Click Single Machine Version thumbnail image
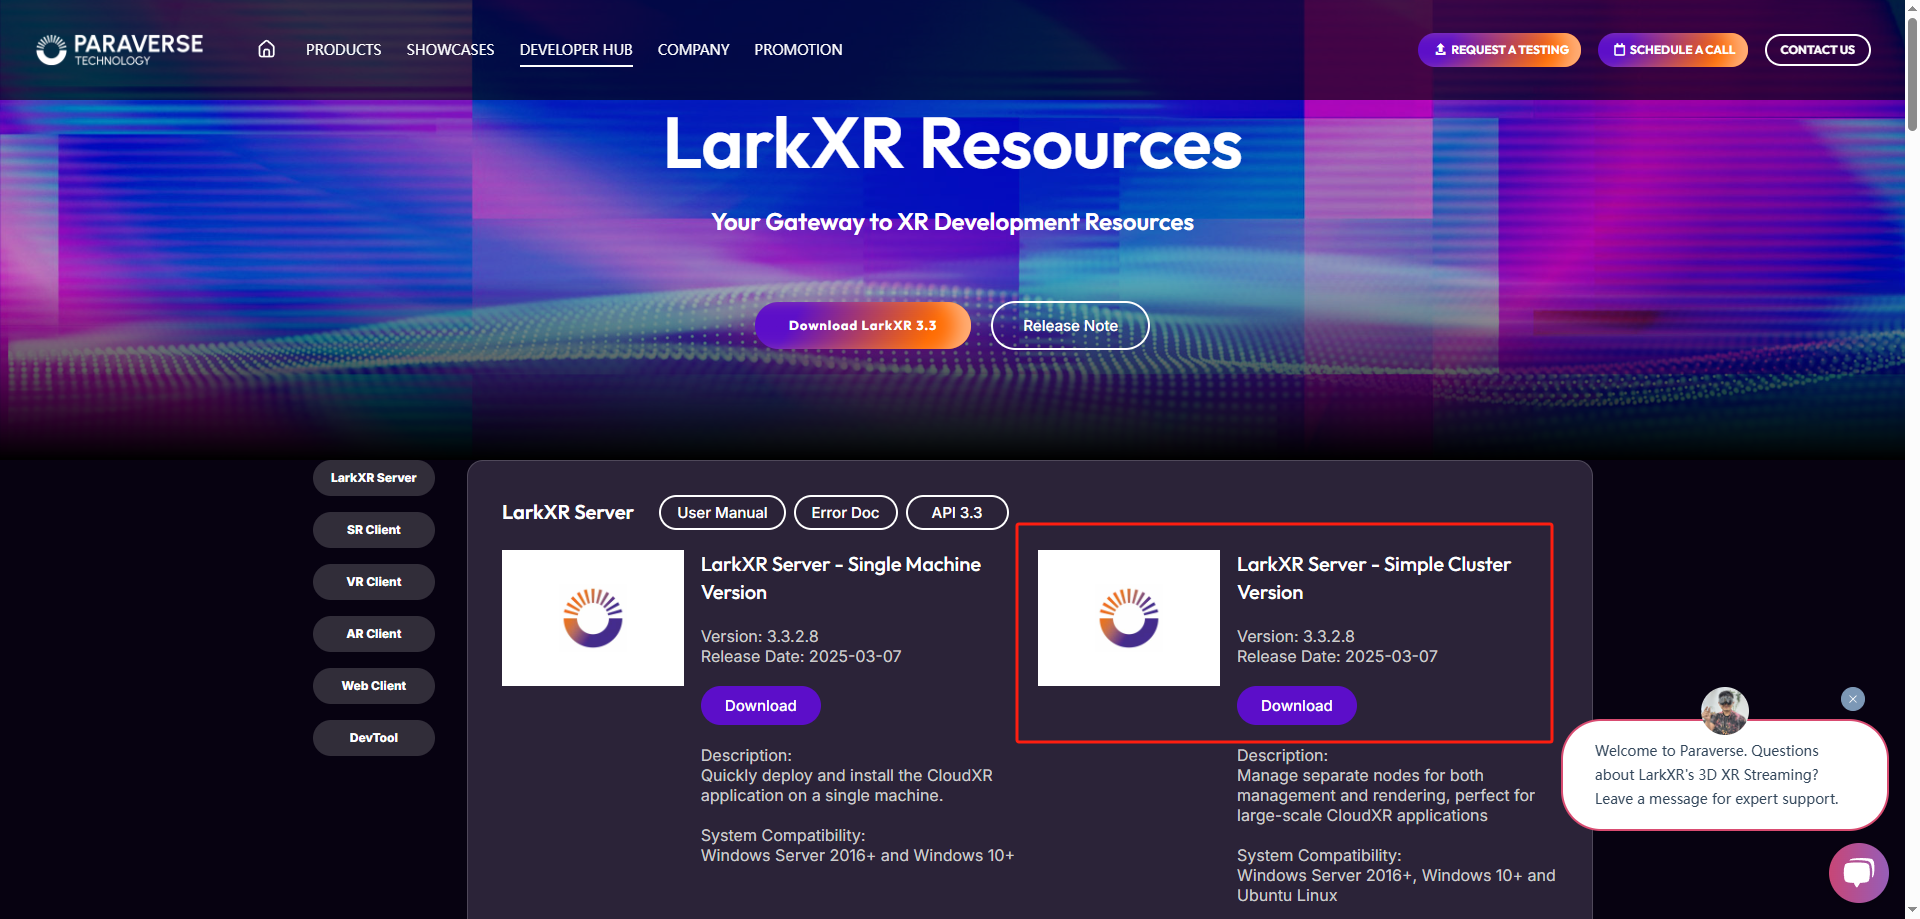The image size is (1920, 919). [592, 618]
